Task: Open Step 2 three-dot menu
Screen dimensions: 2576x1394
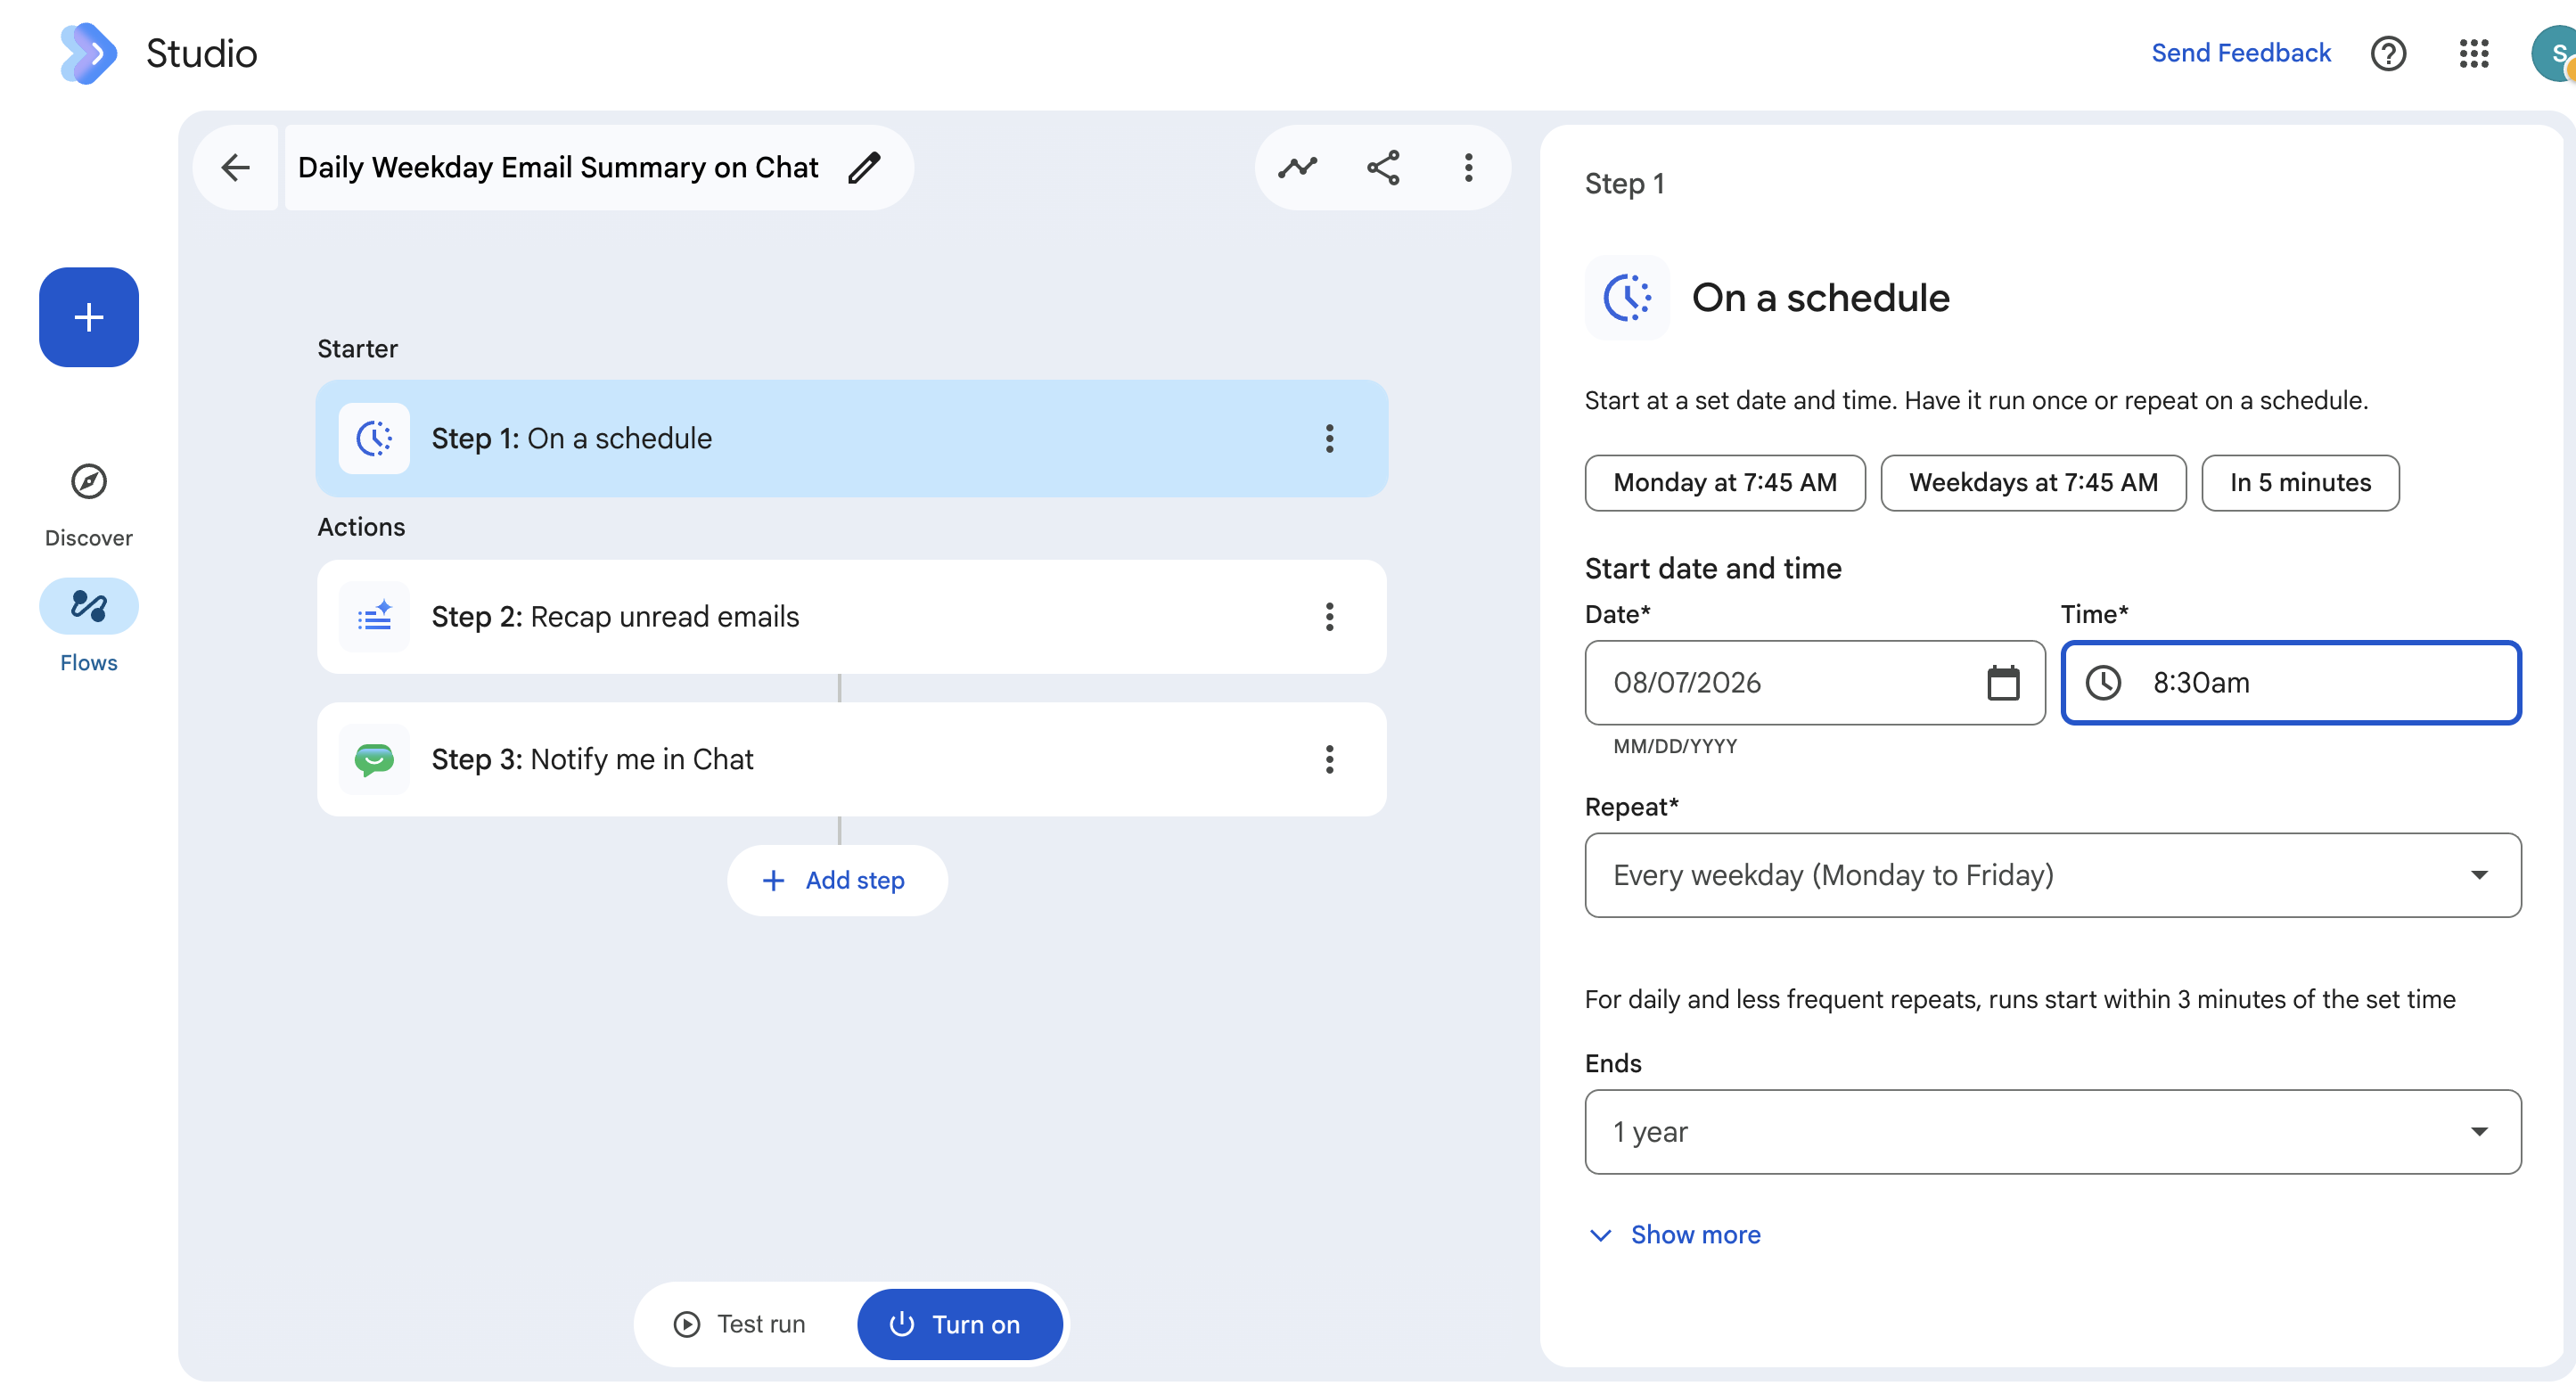Action: 1329,617
